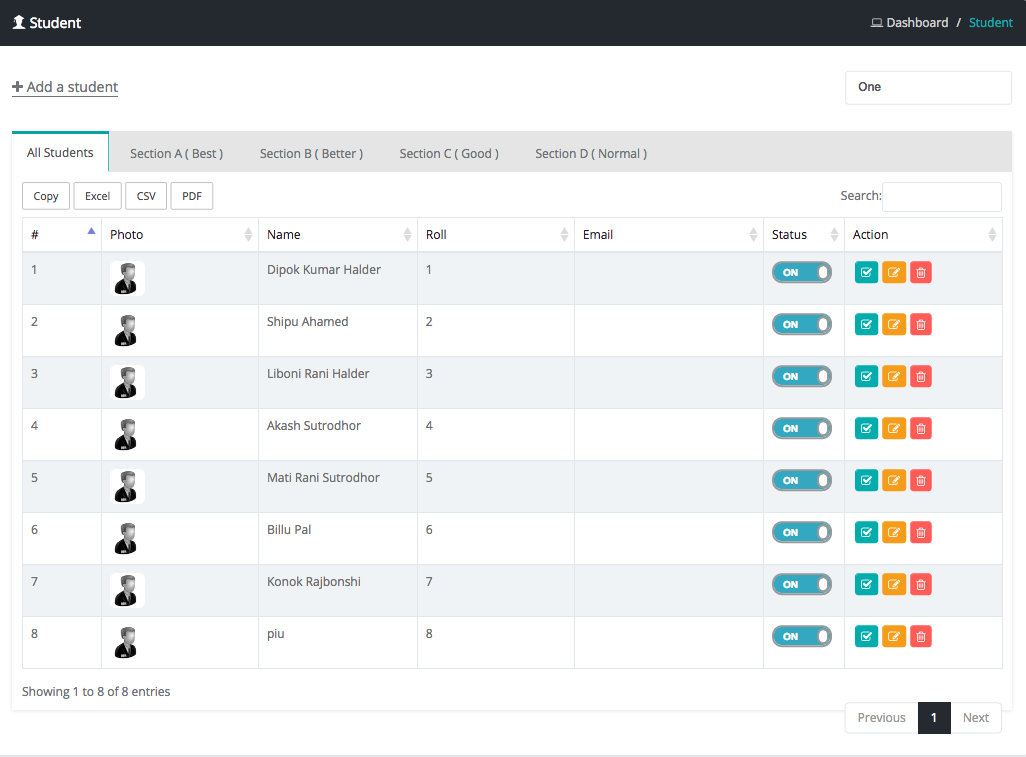
Task: Toggle the status switch for piu
Action: [x=801, y=636]
